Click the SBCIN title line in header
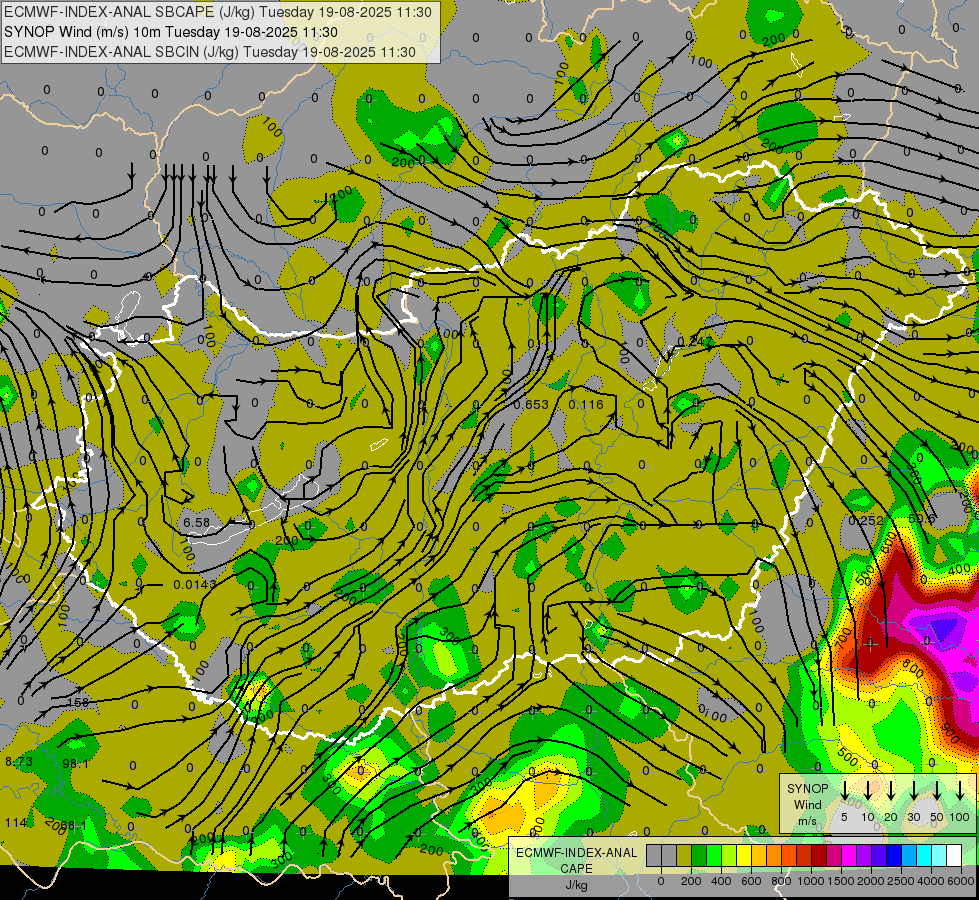Viewport: 979px width, 900px height. [210, 52]
